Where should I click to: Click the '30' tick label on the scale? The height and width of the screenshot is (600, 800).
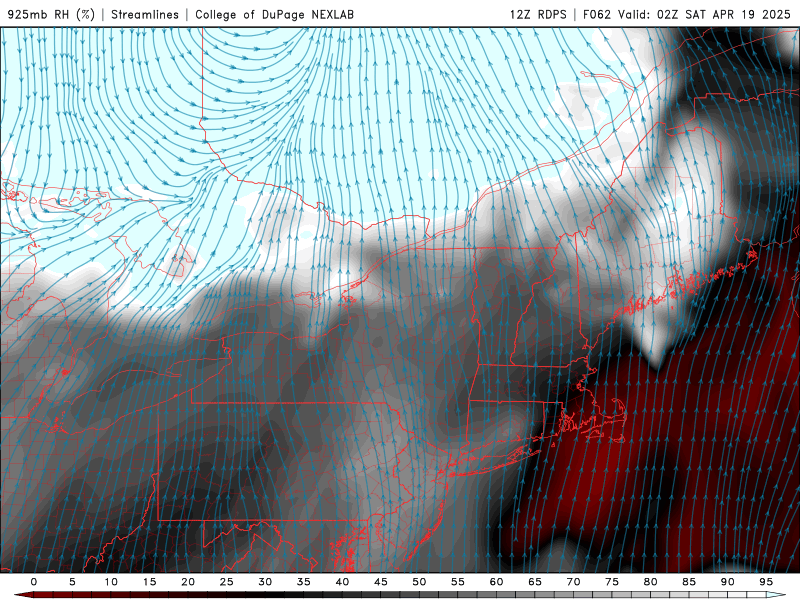coord(265,582)
